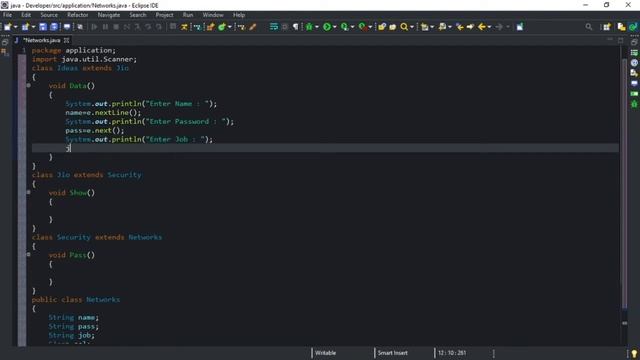This screenshot has width=640, height=360.
Task: Click the String job; declaration line
Action: click(71, 335)
